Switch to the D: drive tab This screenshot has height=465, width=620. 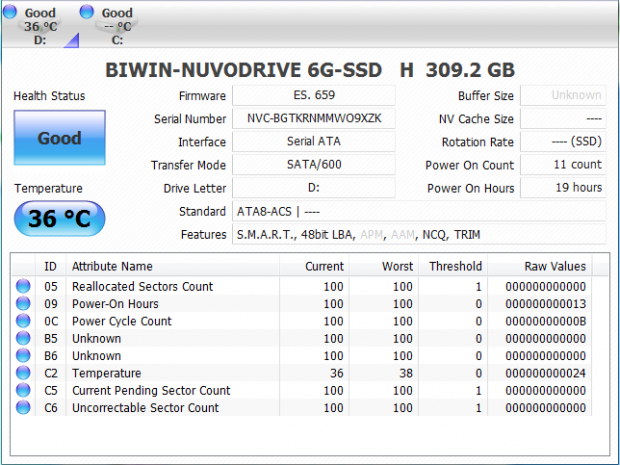[x=40, y=26]
